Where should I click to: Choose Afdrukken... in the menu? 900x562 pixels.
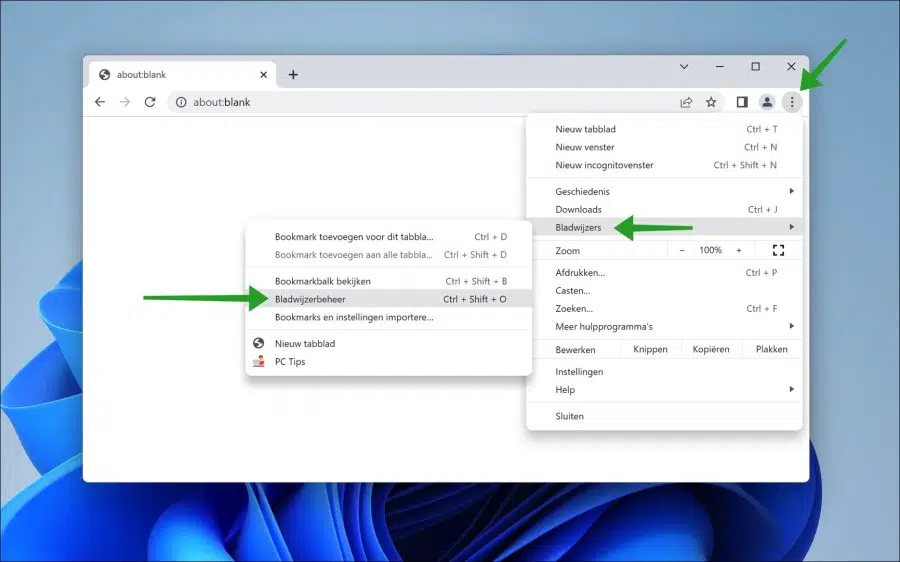[664, 273]
